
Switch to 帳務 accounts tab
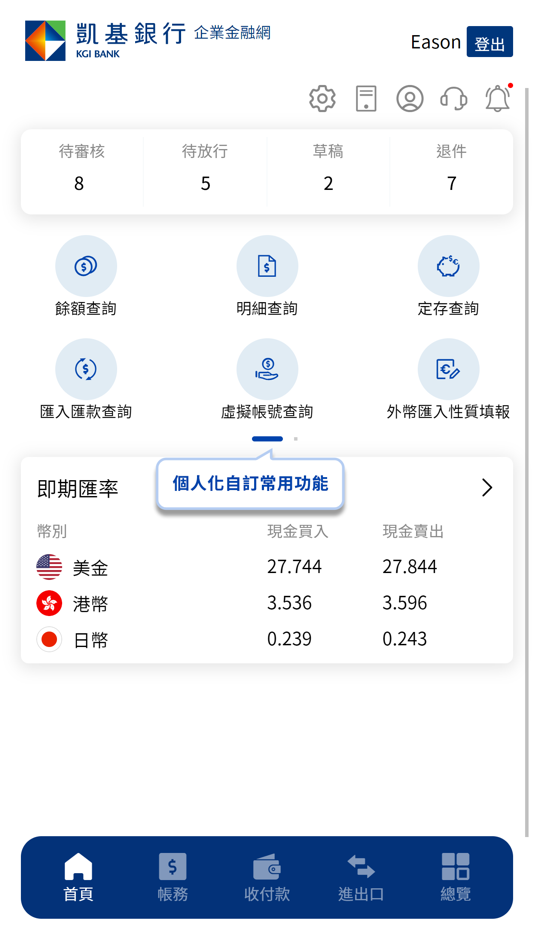coord(173,877)
